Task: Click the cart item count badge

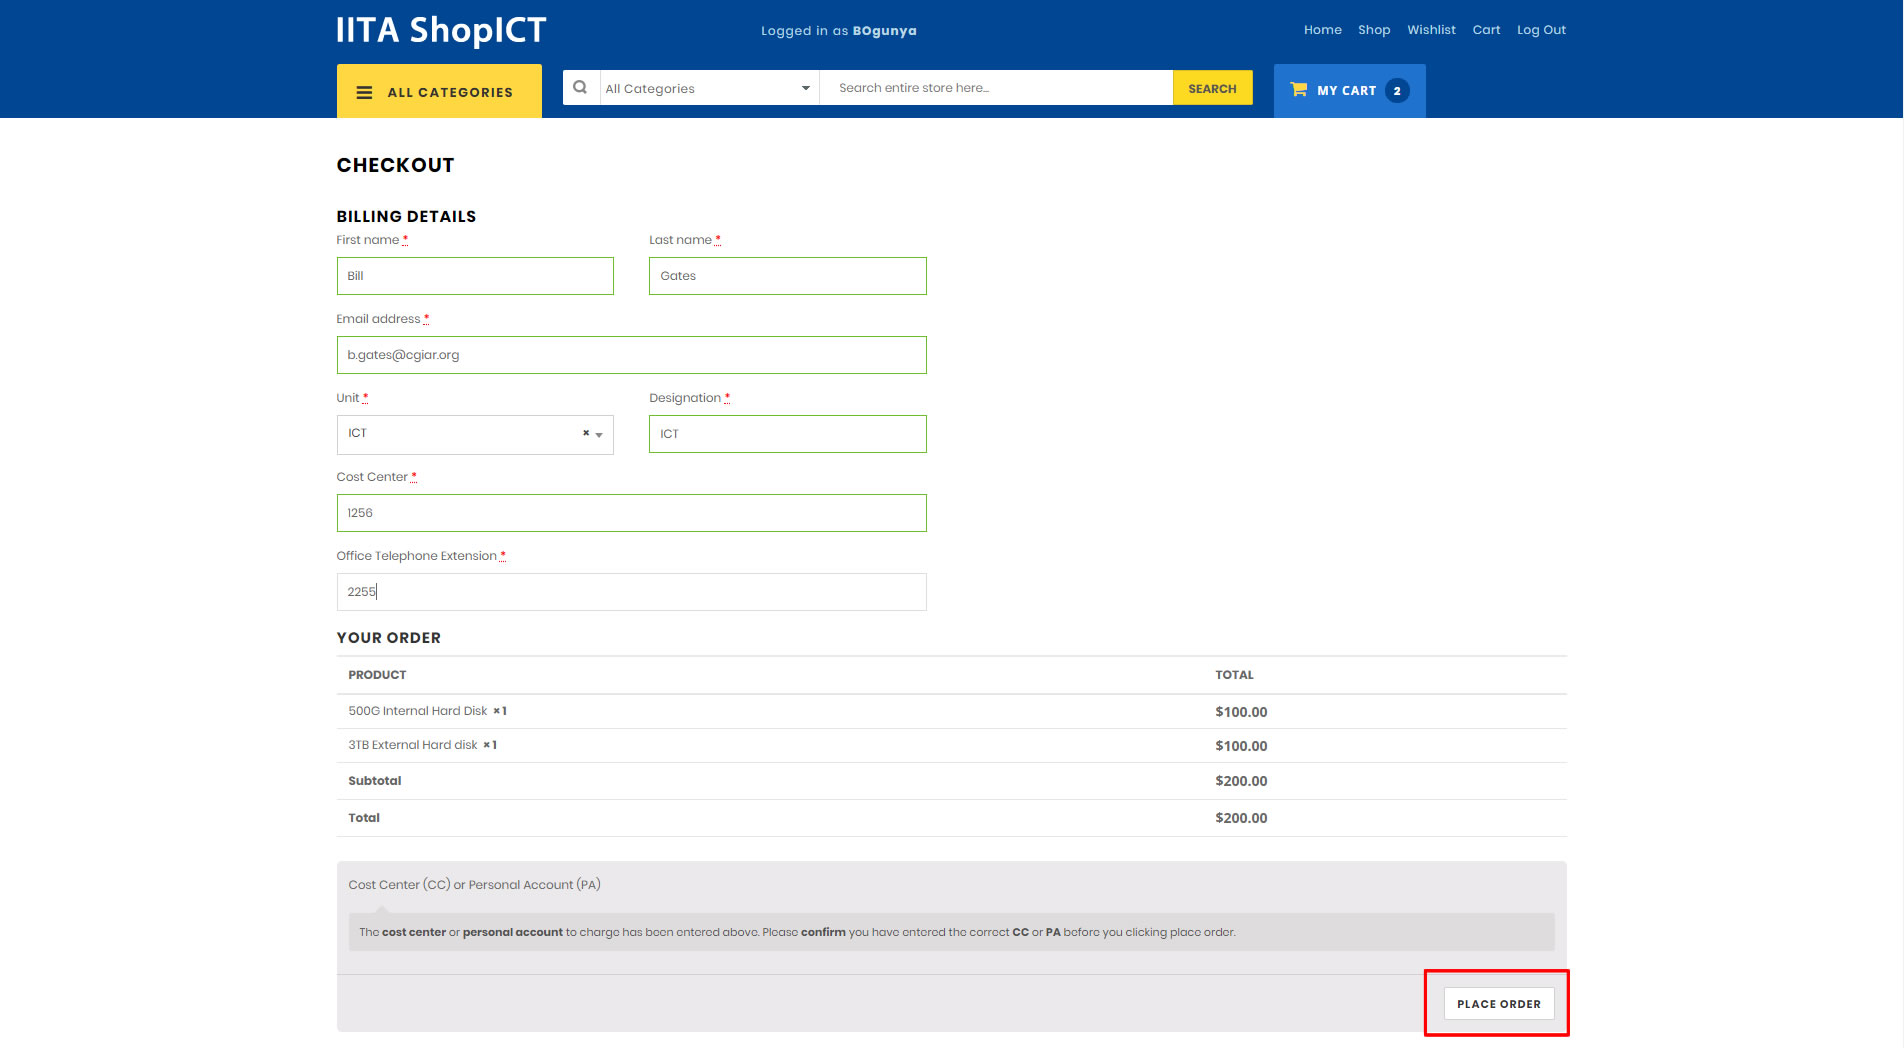Action: pos(1397,91)
